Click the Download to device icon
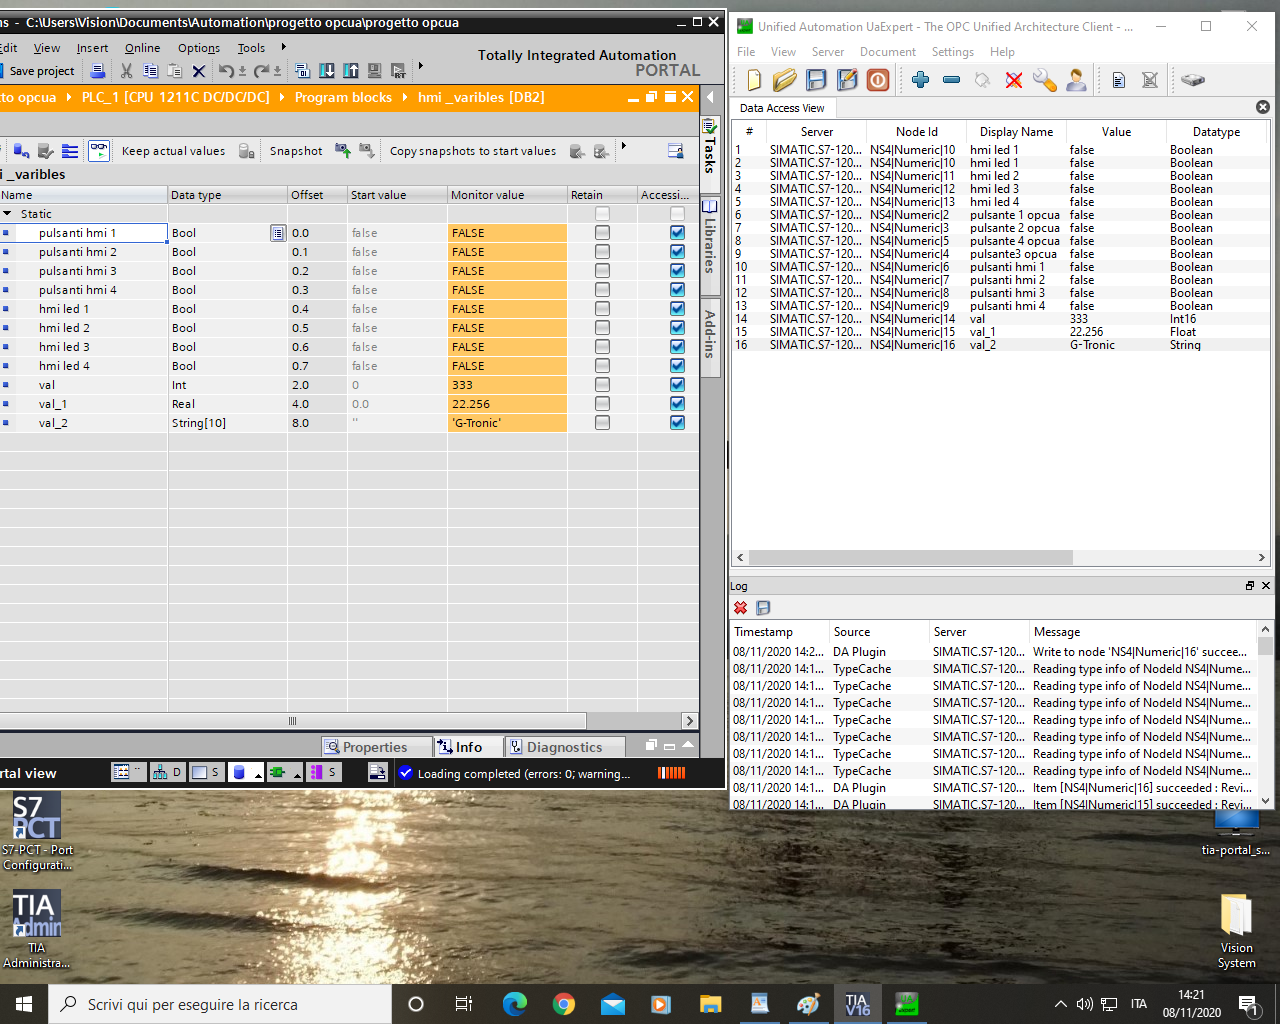Screen dimensions: 1280x1024 coord(327,71)
